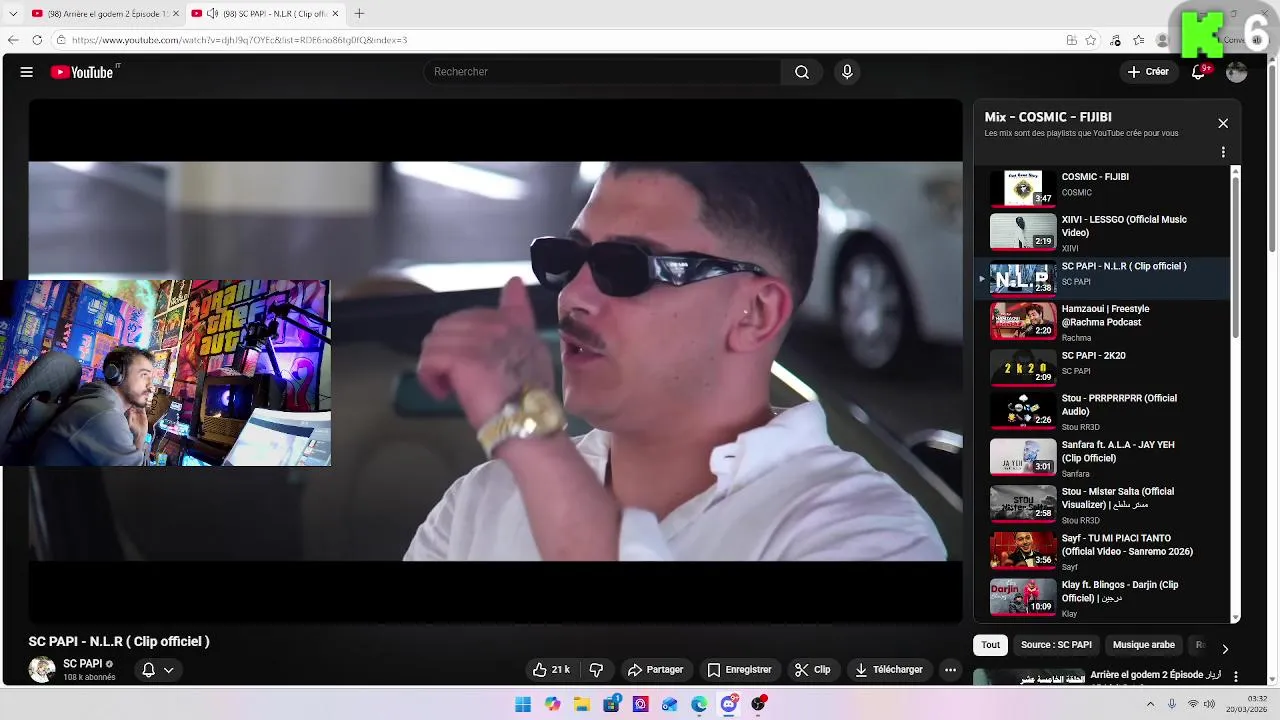Screen dimensions: 1280x720
Task: Open SC PAPI channel avatar
Action: click(x=42, y=670)
